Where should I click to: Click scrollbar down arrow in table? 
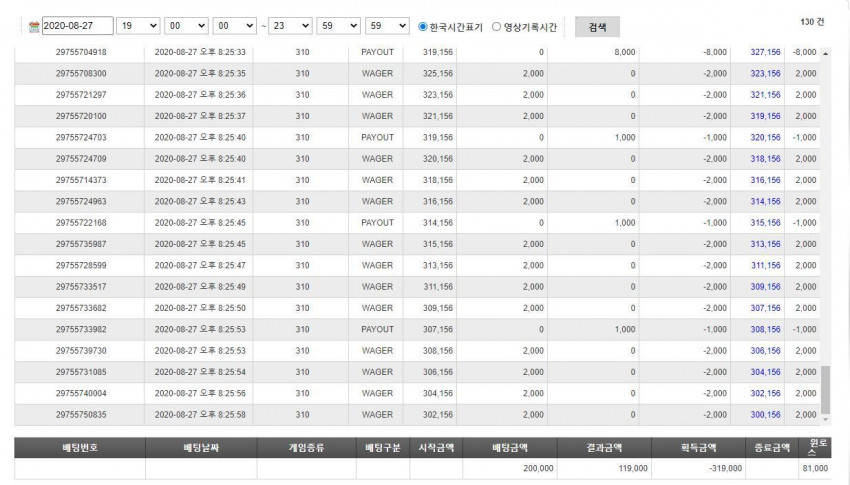tap(825, 419)
